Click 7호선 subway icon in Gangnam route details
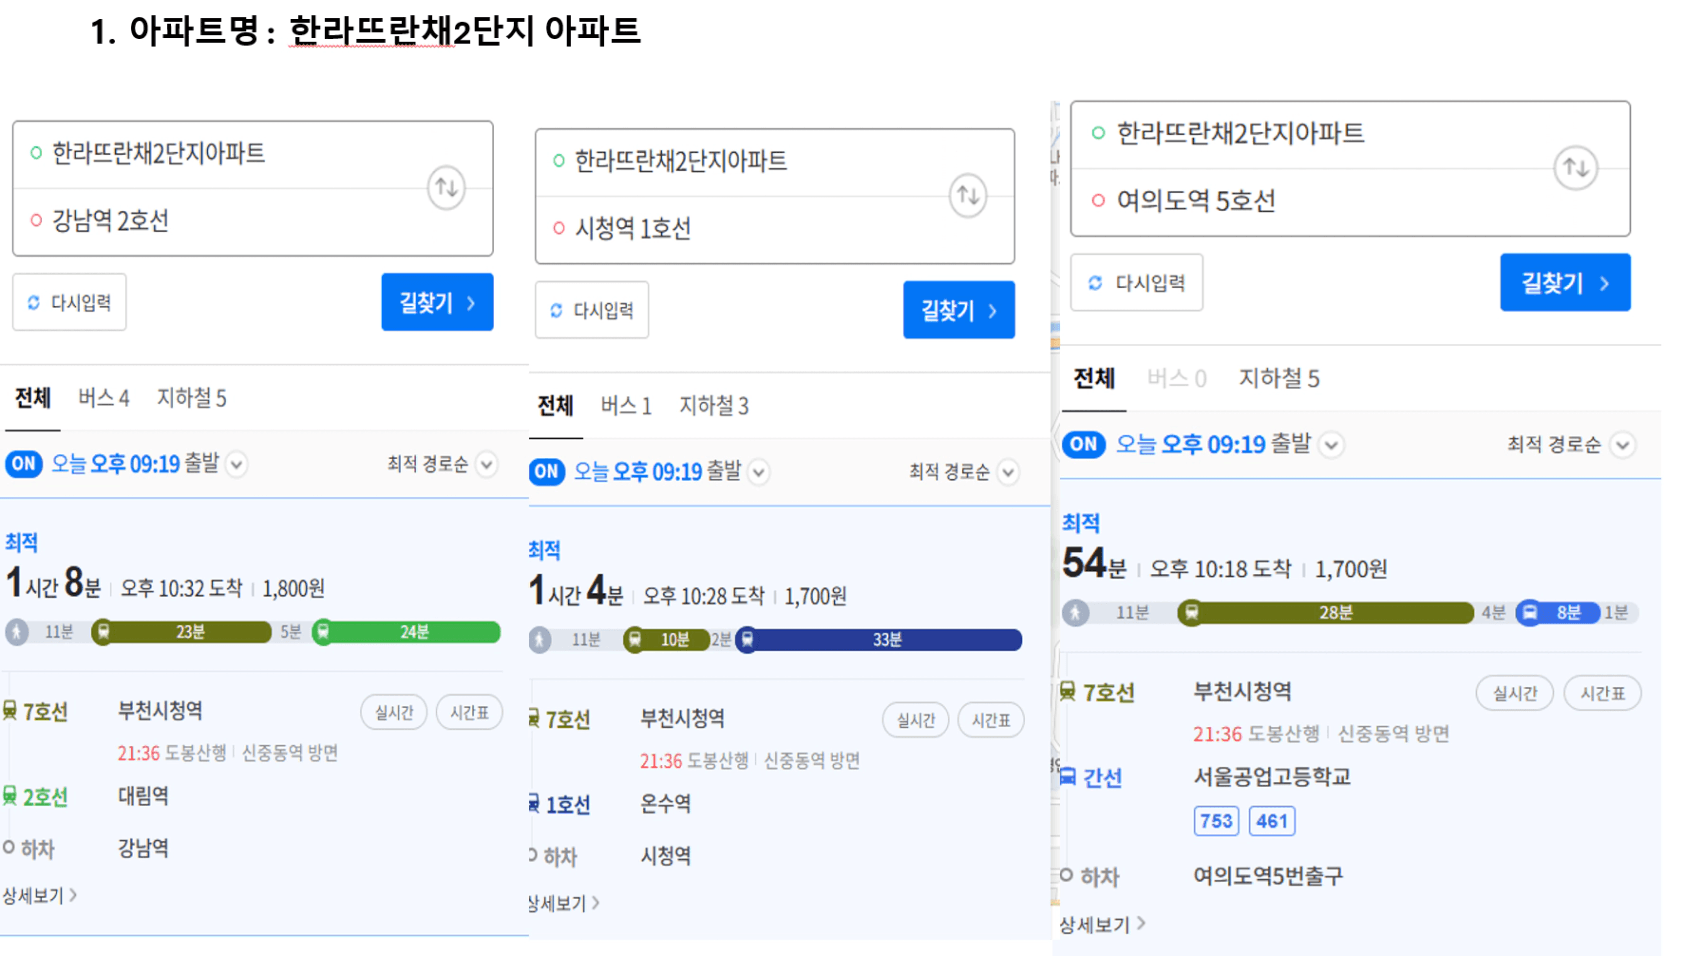This screenshot has width=1685, height=956. pyautogui.click(x=10, y=711)
